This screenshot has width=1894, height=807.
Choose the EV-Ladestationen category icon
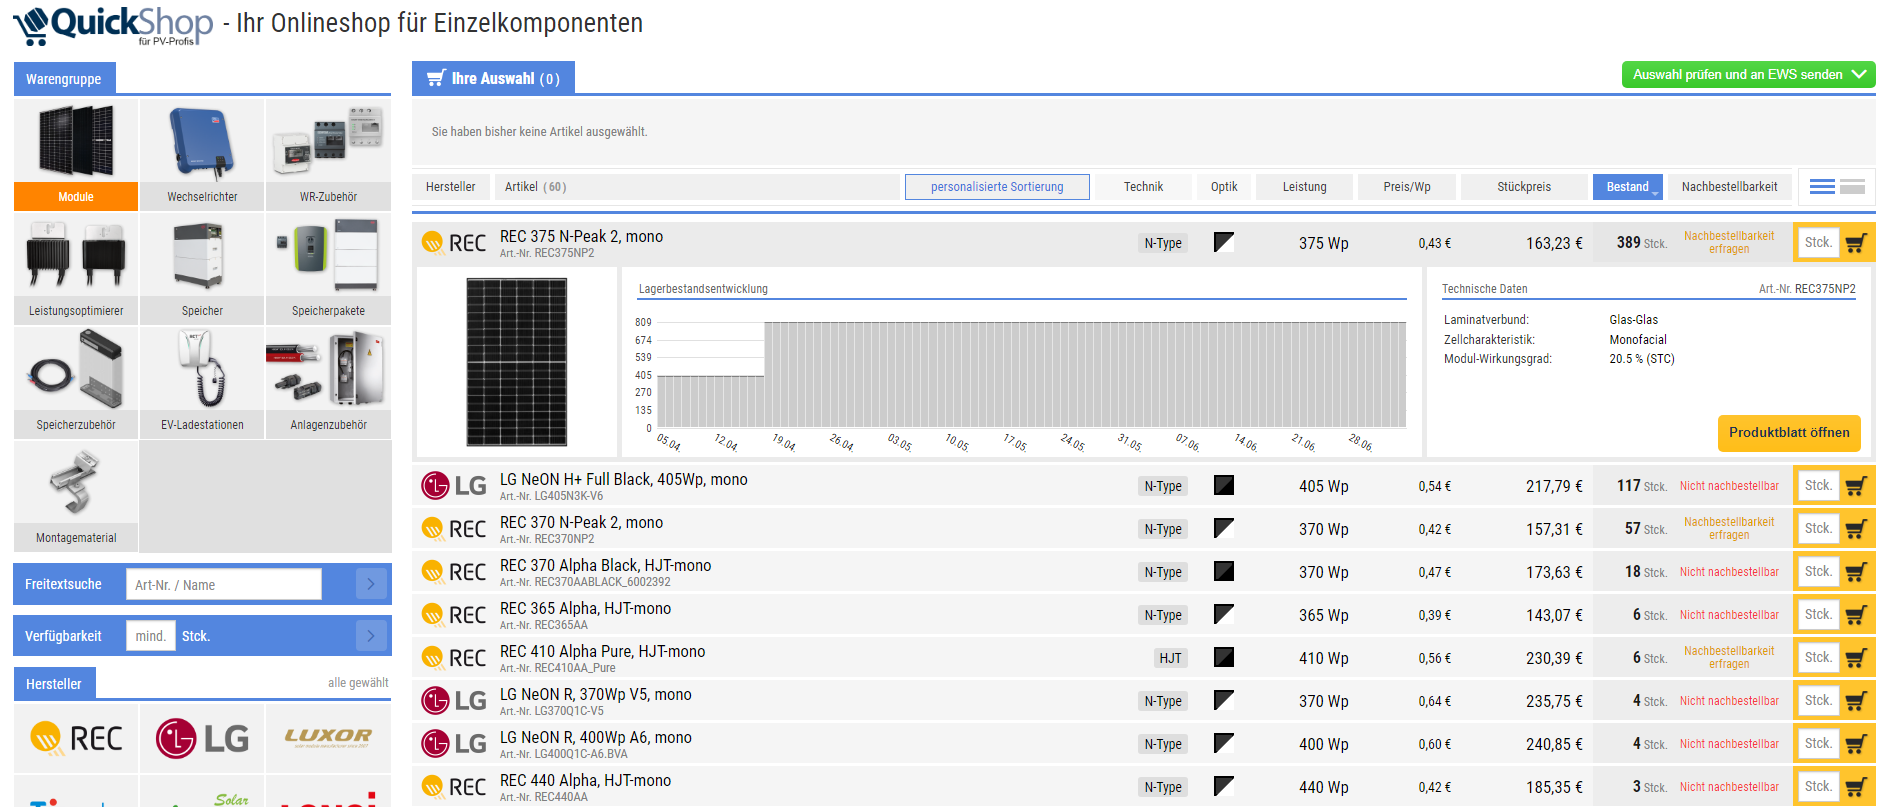point(202,382)
